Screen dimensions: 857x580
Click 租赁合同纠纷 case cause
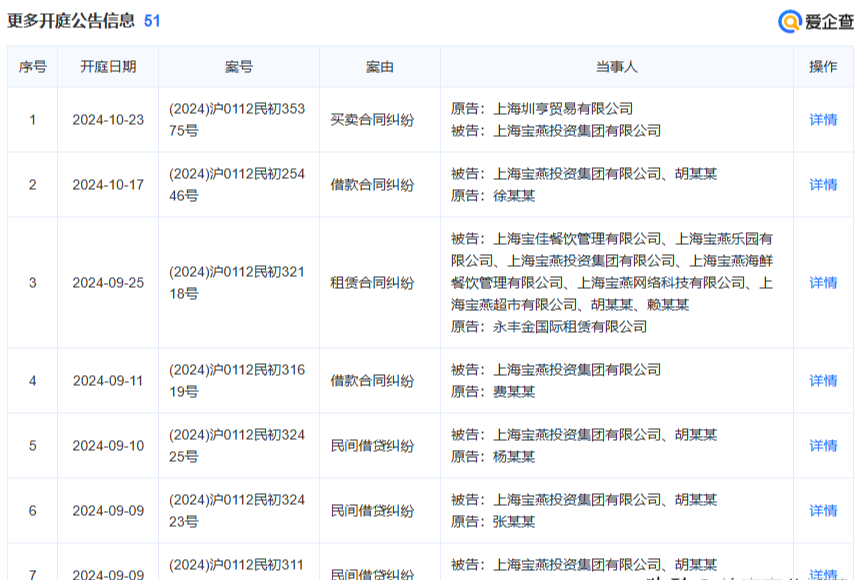pos(372,283)
